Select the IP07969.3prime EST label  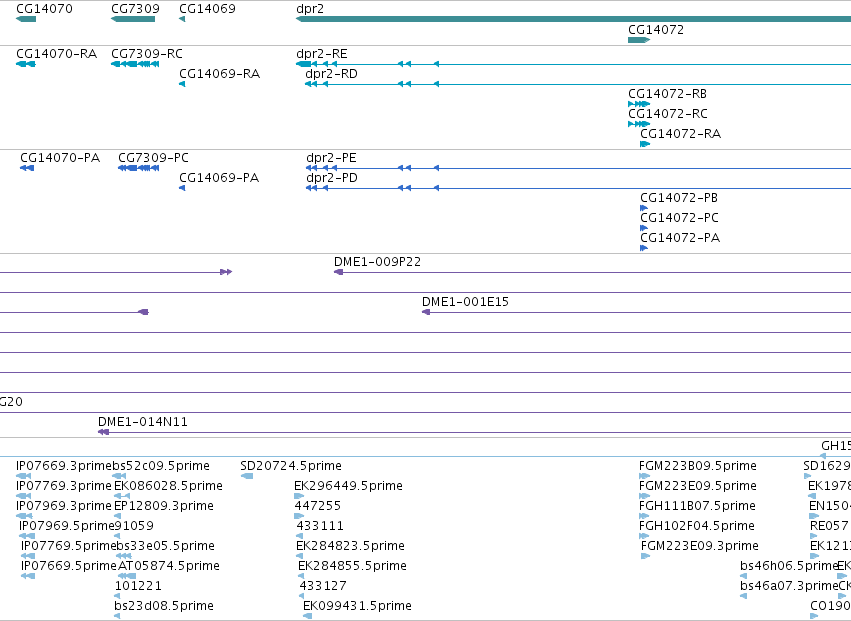pos(64,506)
